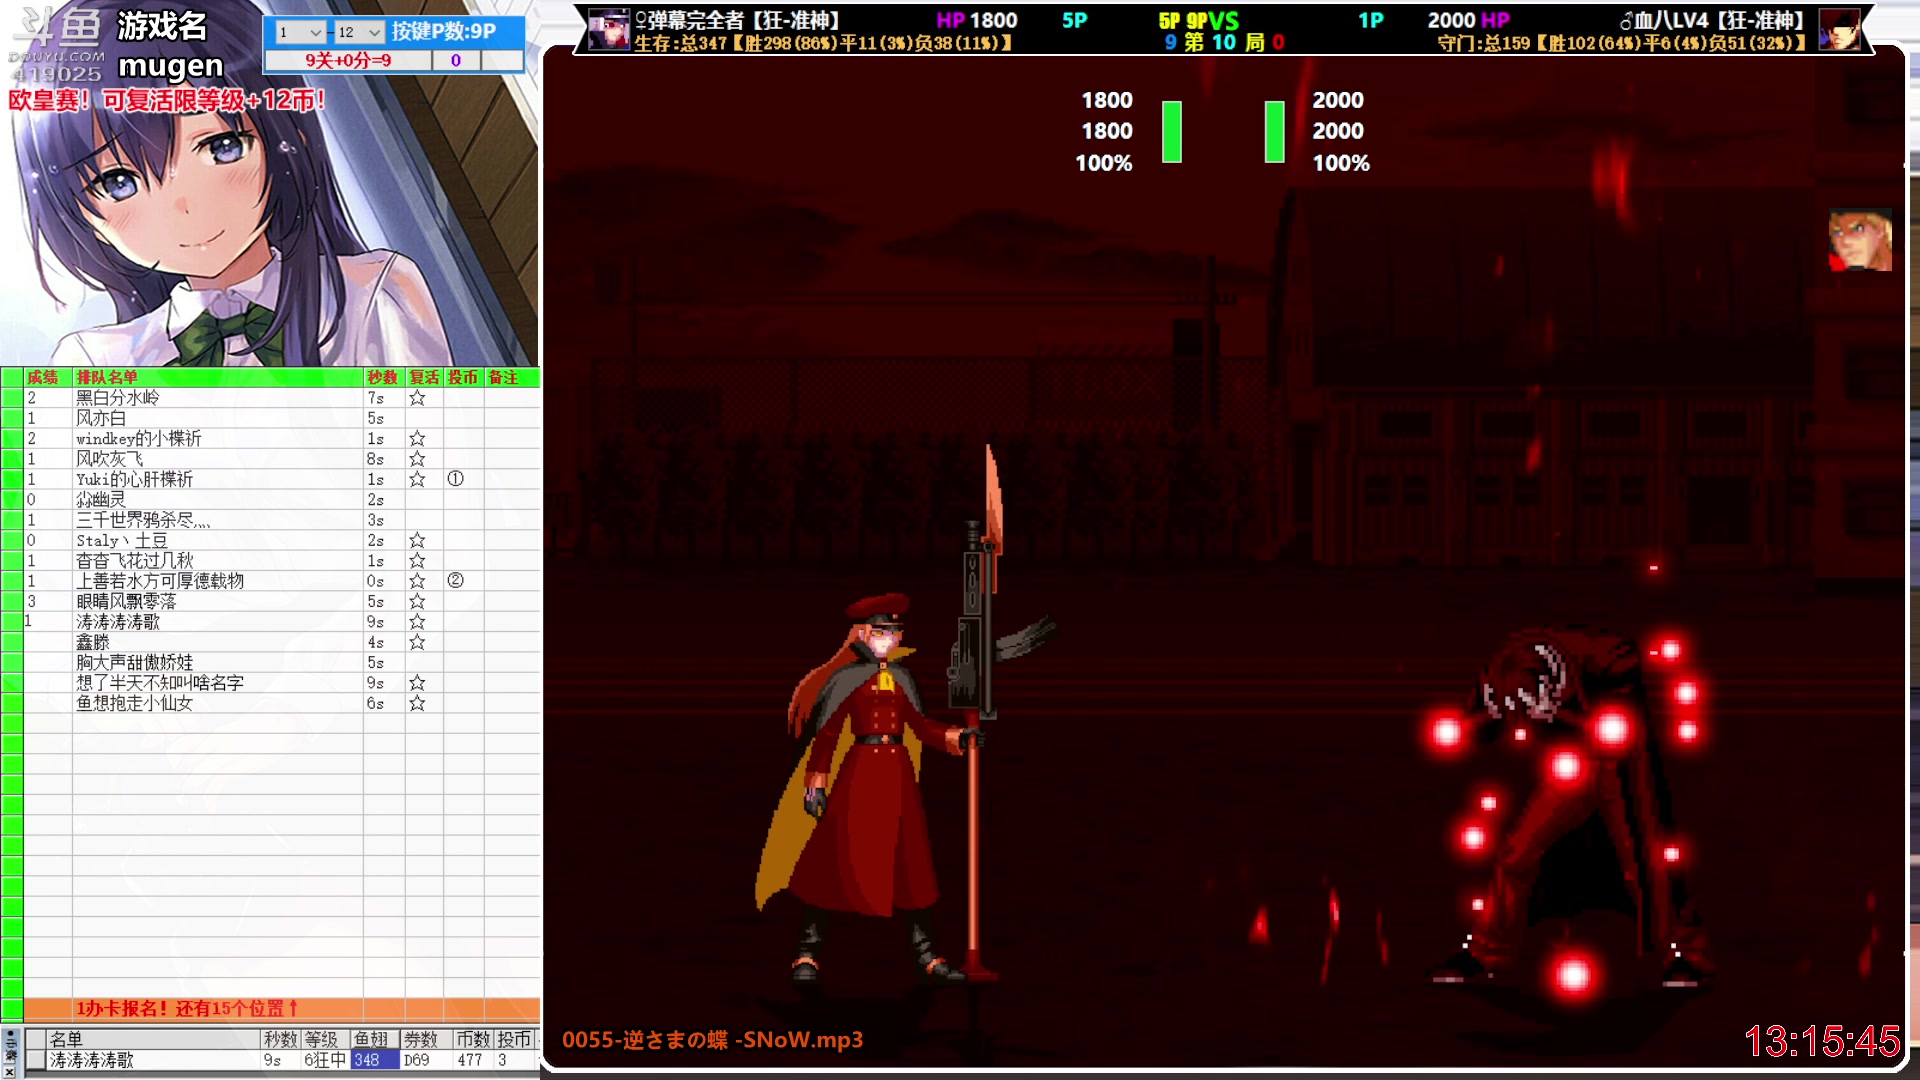Click the row selector box beside 涛涛涛涛歌
The height and width of the screenshot is (1080, 1920).
point(35,1060)
